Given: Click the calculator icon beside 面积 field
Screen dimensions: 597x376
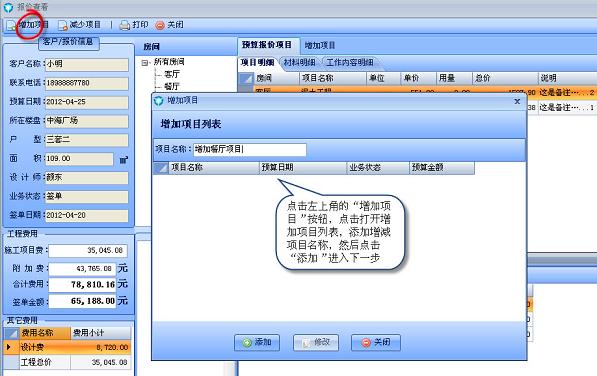Looking at the screenshot, I should [124, 160].
